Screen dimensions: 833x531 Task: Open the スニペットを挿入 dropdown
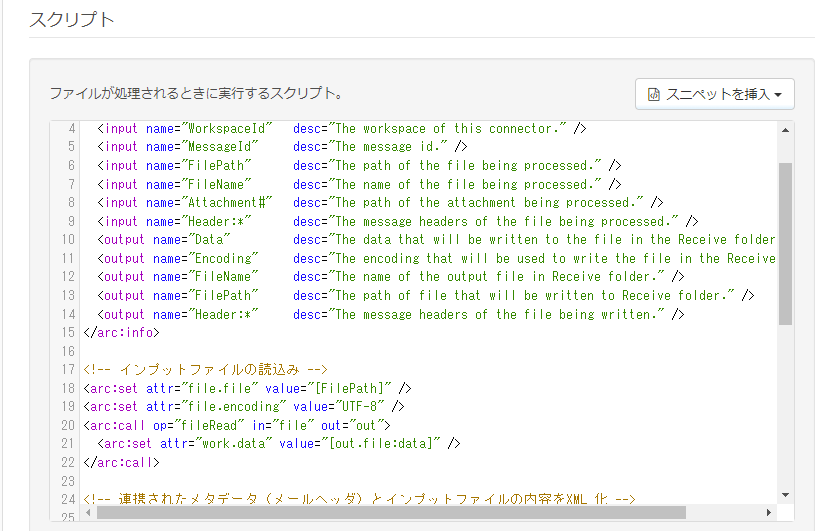coord(714,94)
